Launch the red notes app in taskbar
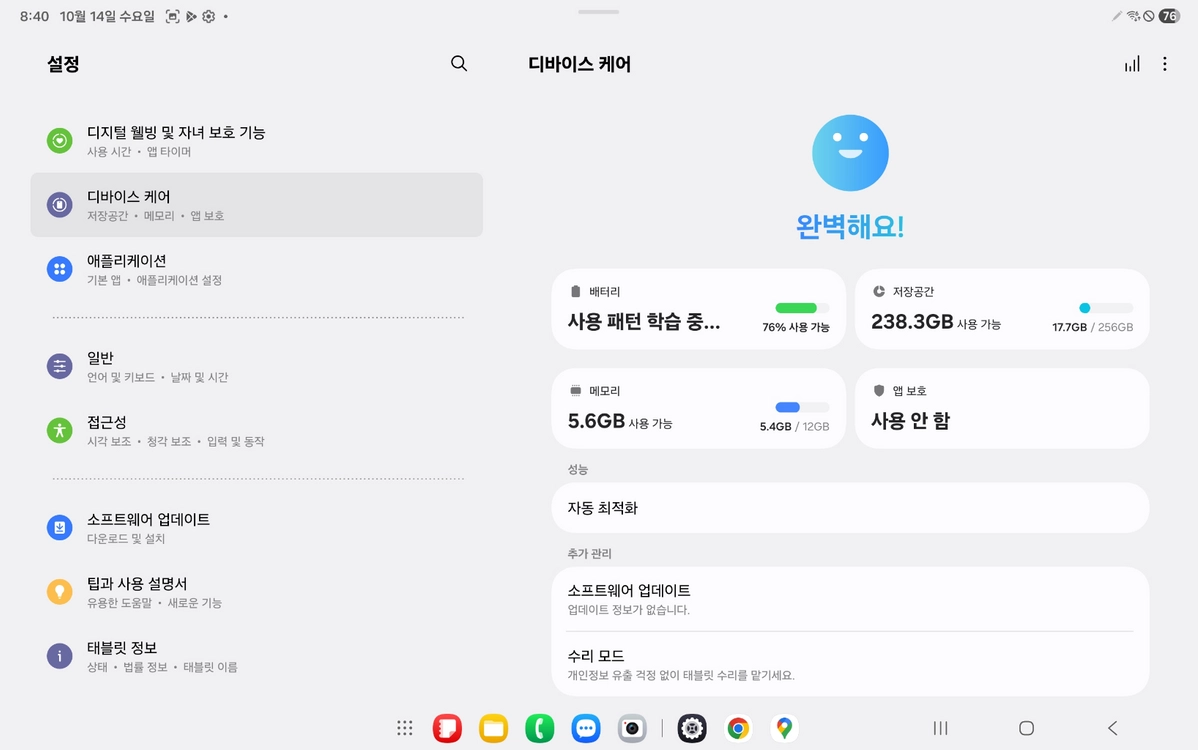Image resolution: width=1198 pixels, height=750 pixels. coord(447,728)
